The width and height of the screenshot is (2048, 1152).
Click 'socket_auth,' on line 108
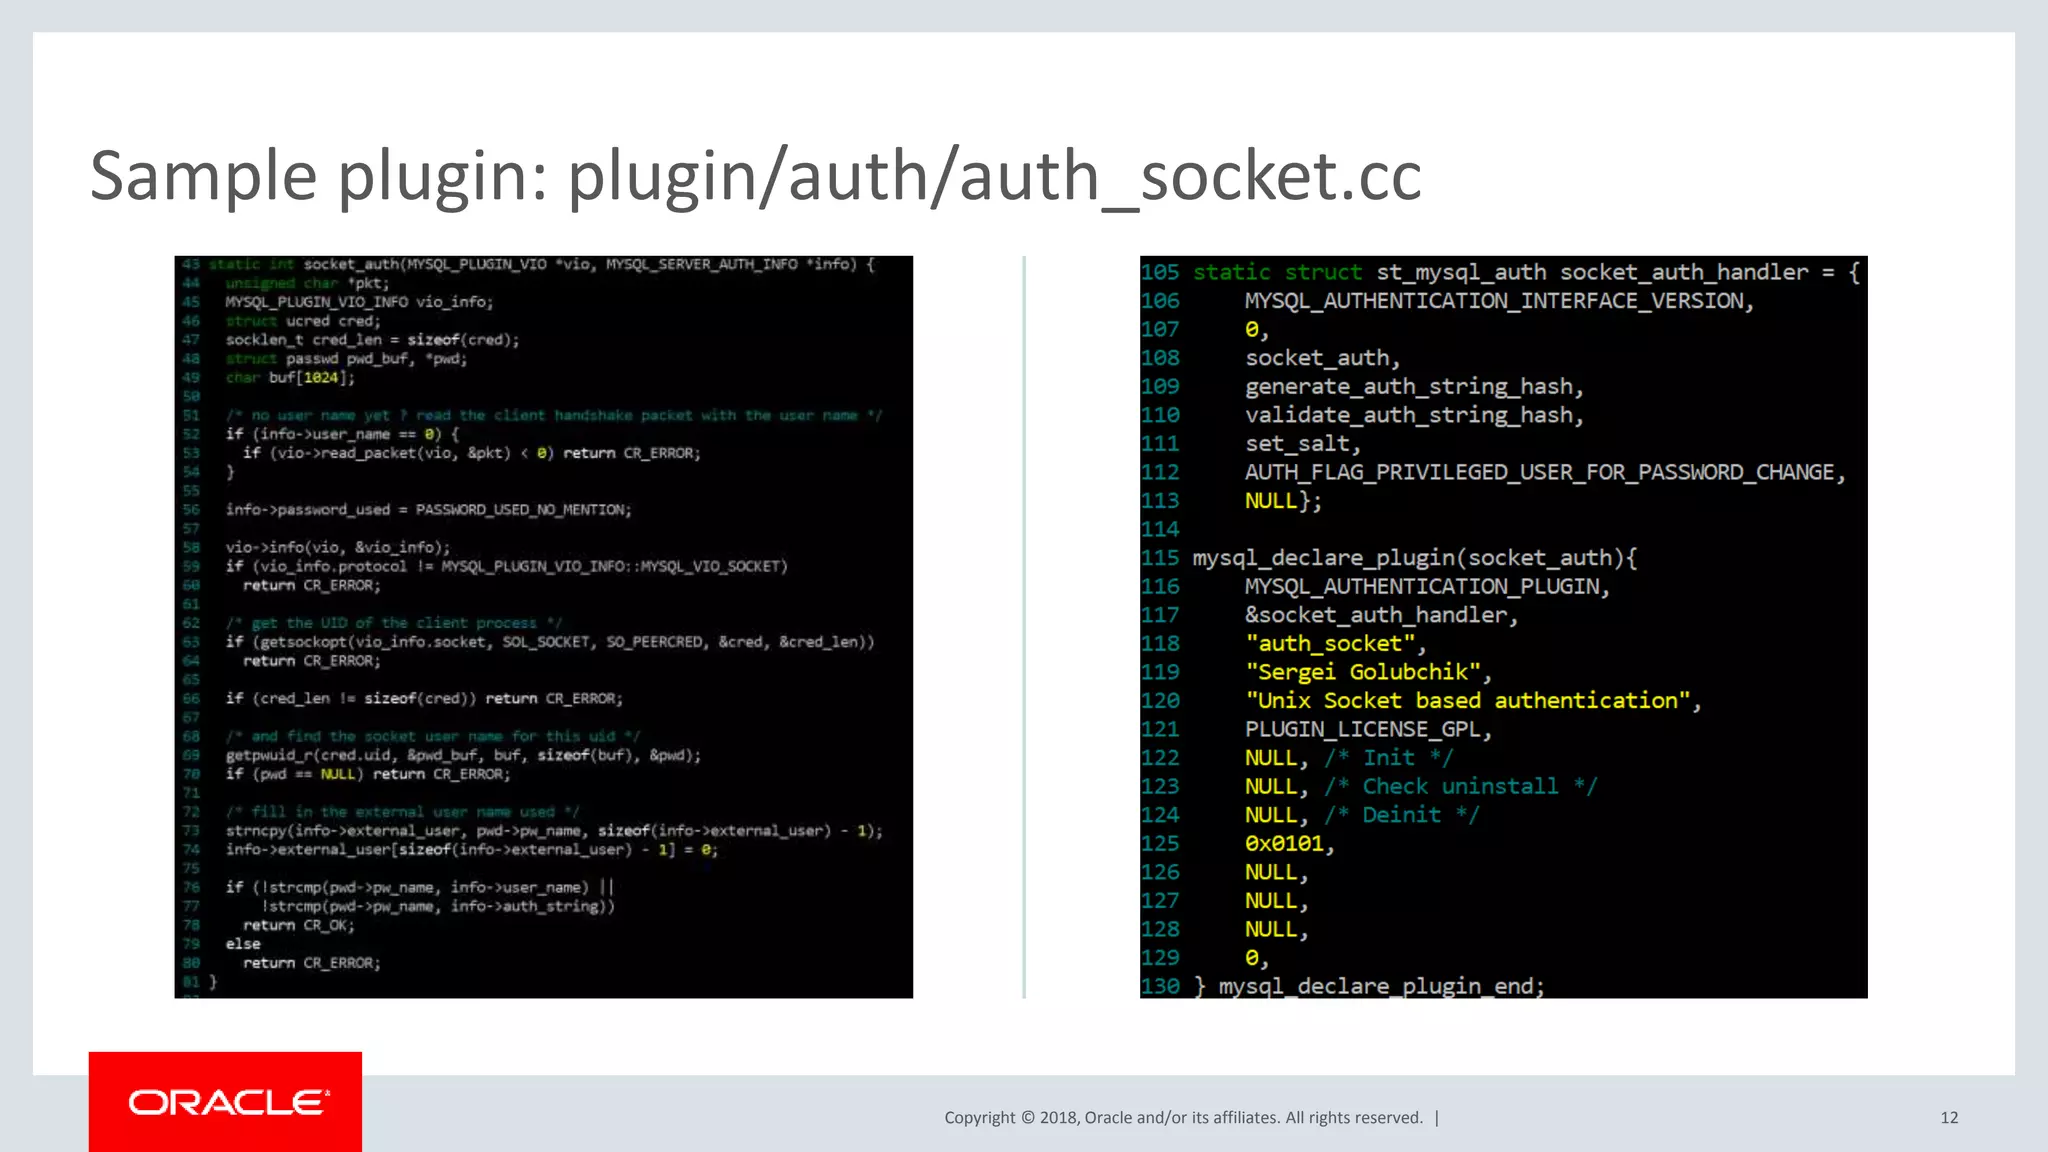click(x=1322, y=358)
